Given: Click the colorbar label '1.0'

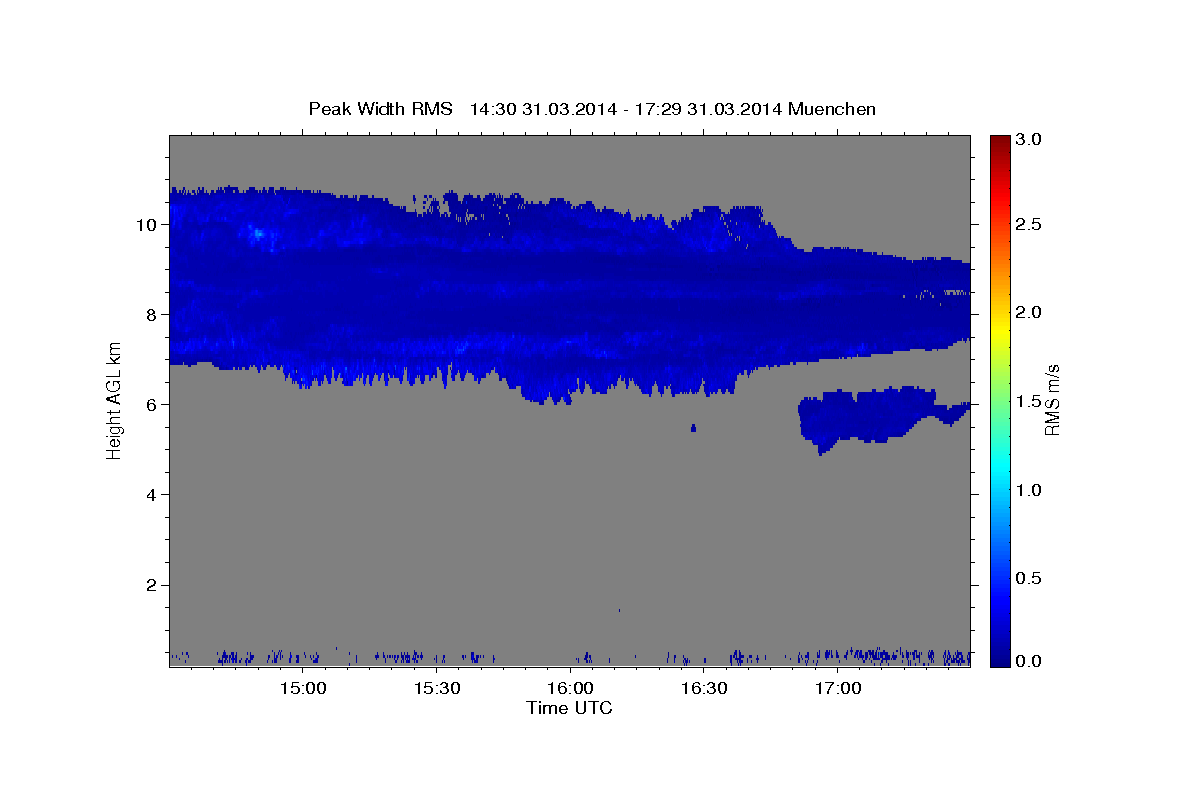Looking at the screenshot, I should [x=1029, y=490].
